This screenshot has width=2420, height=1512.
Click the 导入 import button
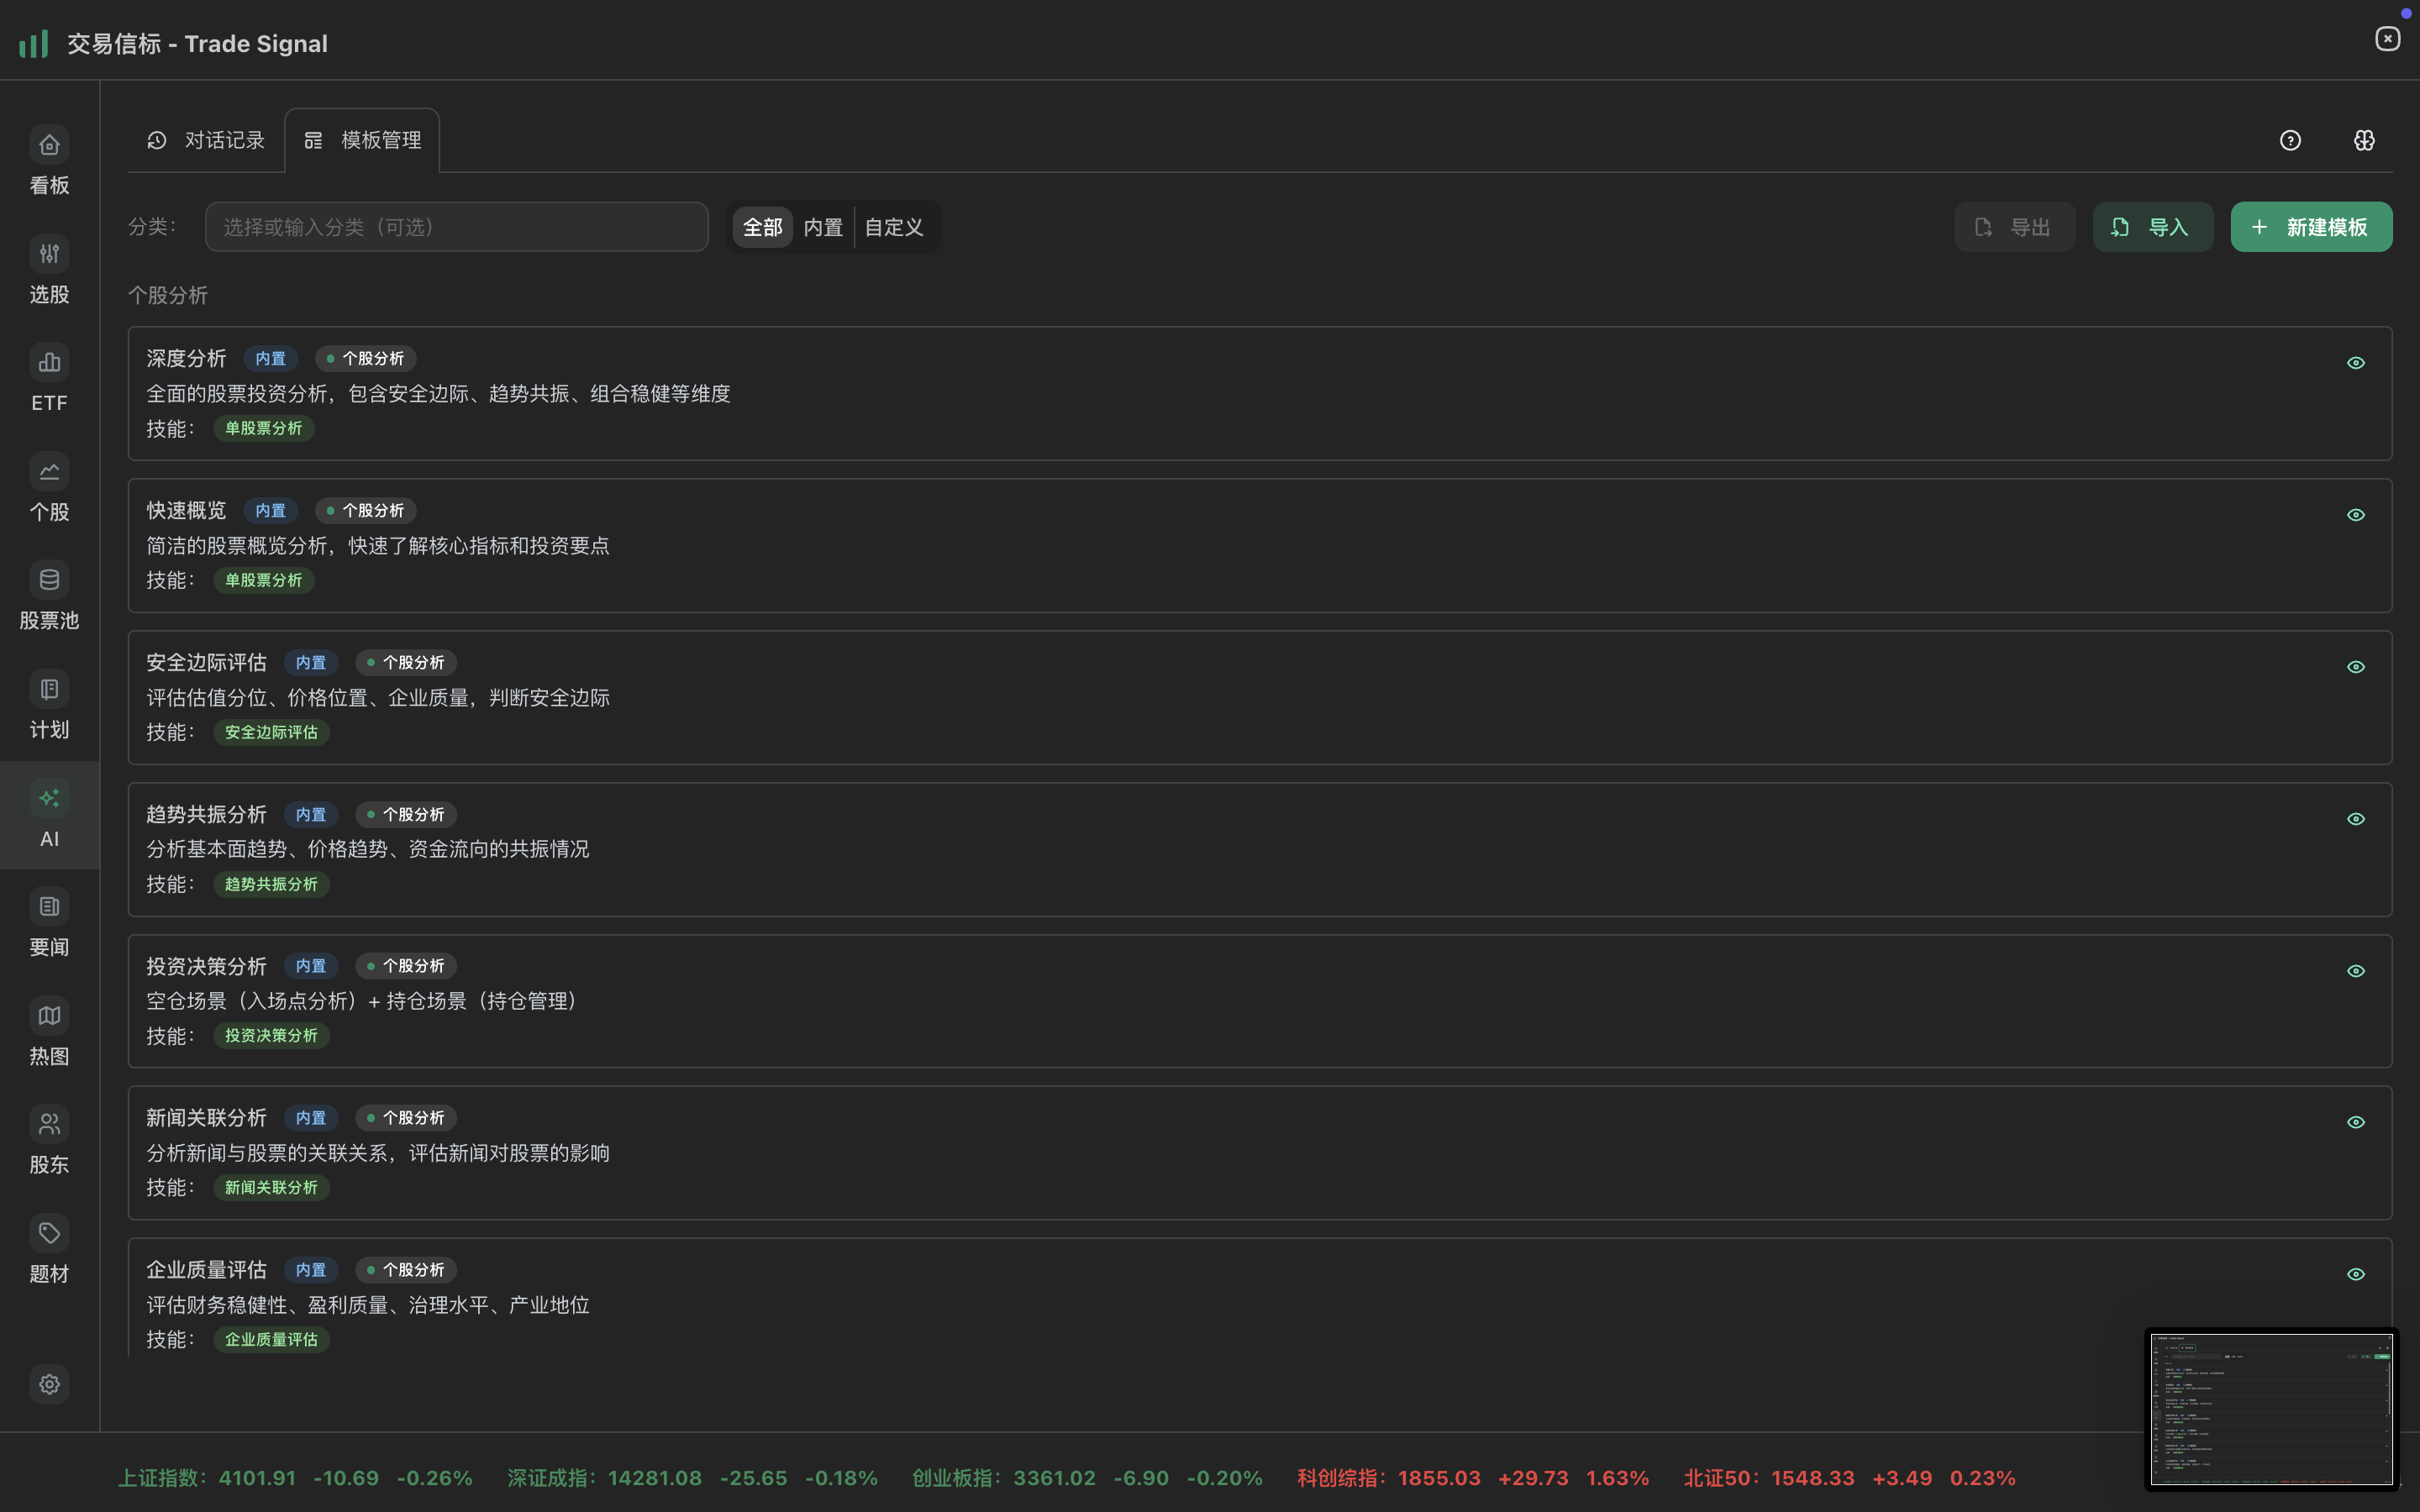pyautogui.click(x=2152, y=228)
